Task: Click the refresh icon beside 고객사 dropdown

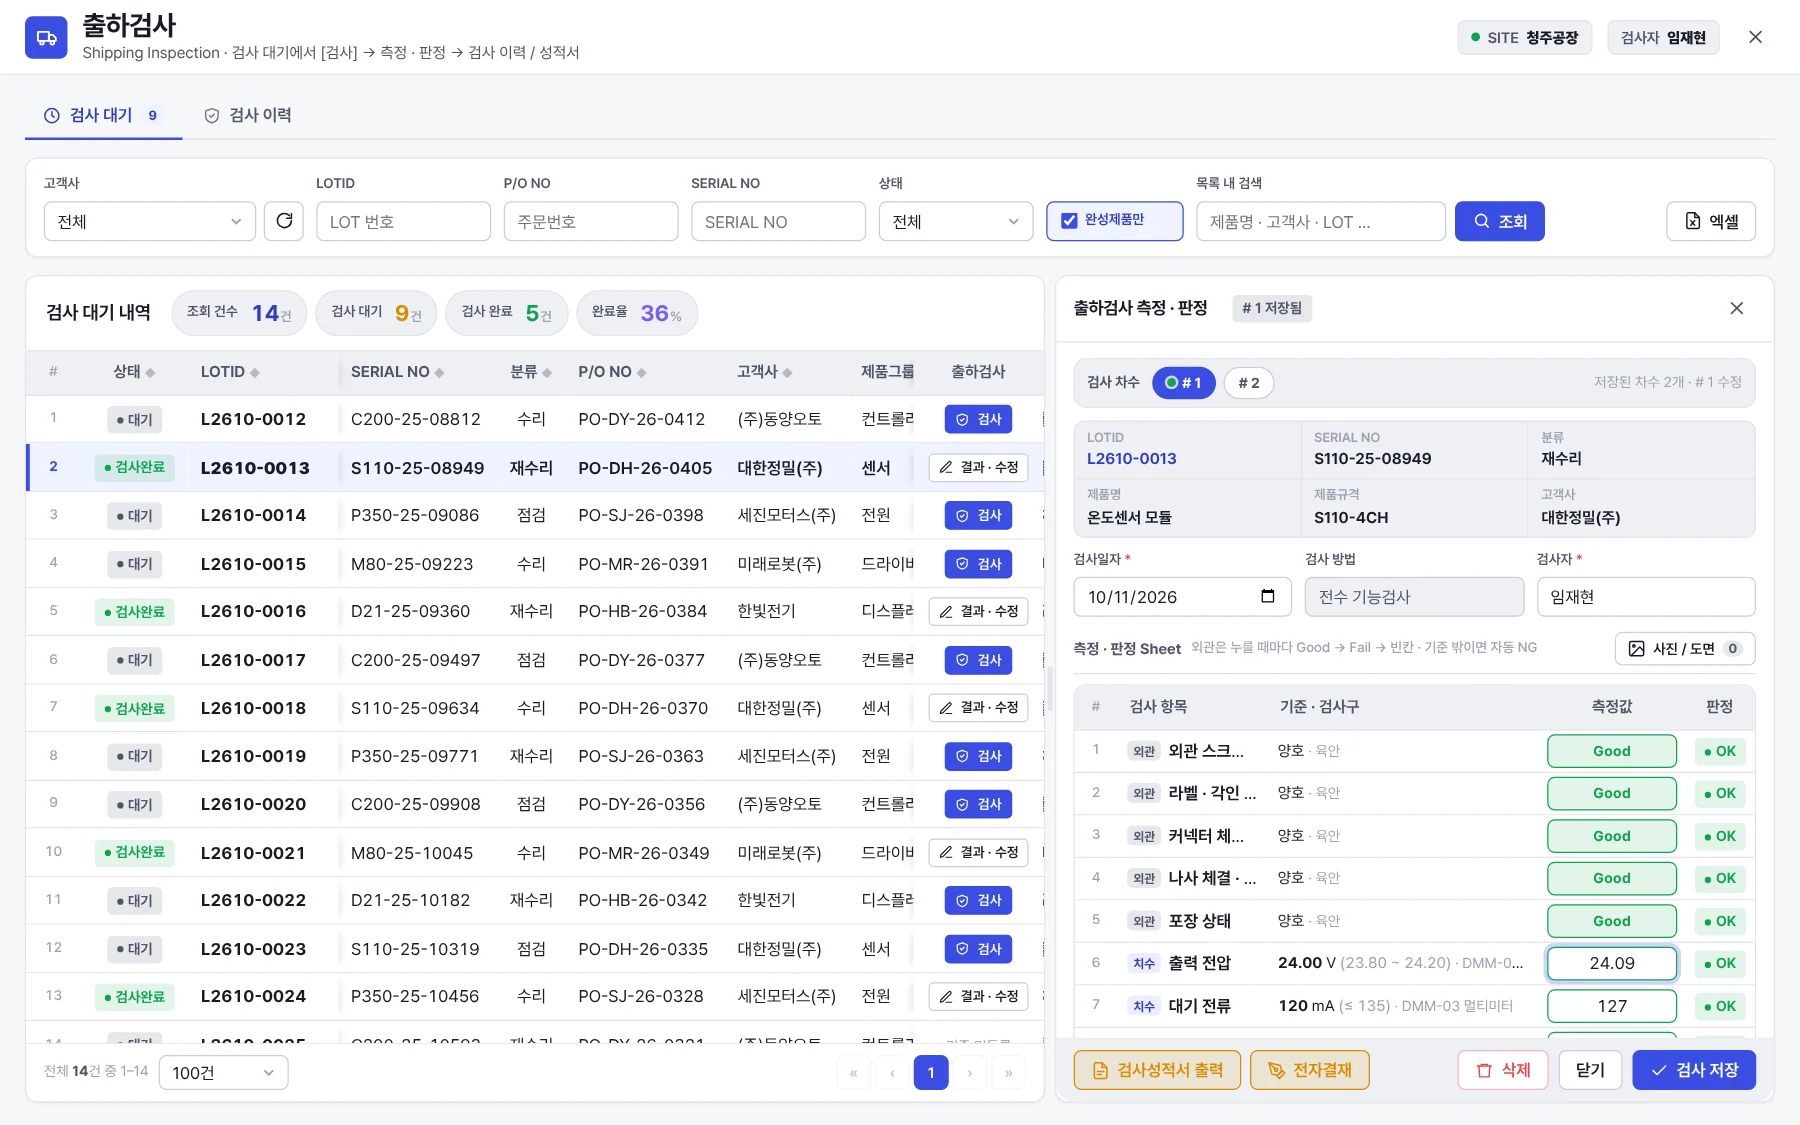Action: [284, 221]
